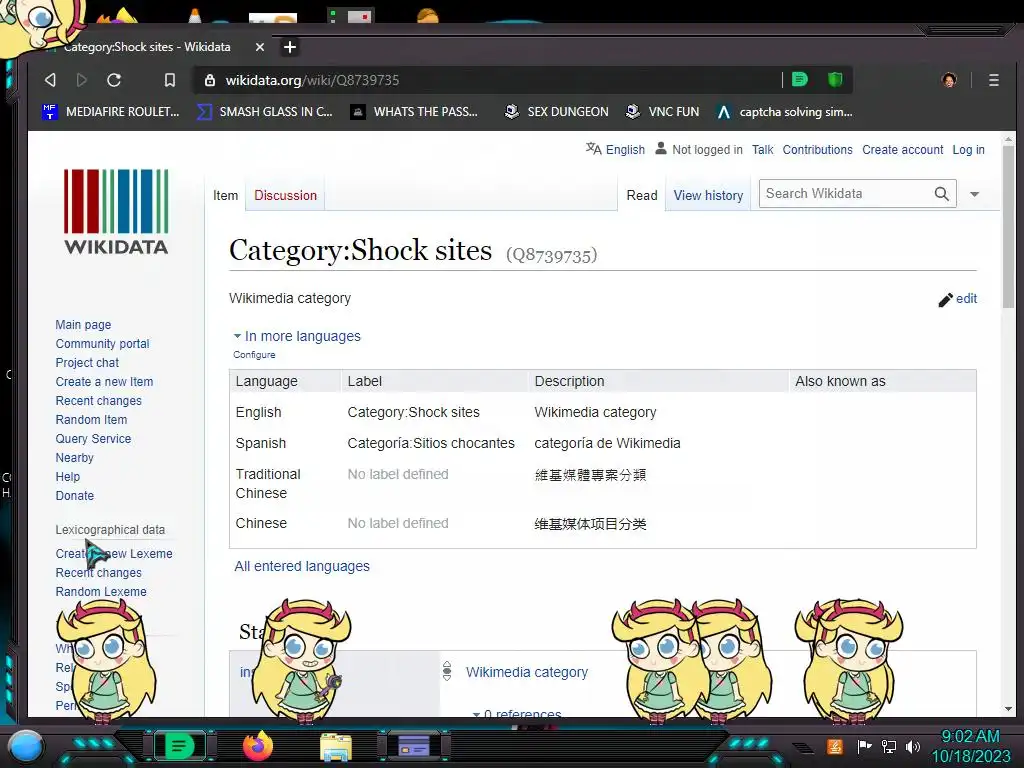Click the Wikidata logo

116,211
